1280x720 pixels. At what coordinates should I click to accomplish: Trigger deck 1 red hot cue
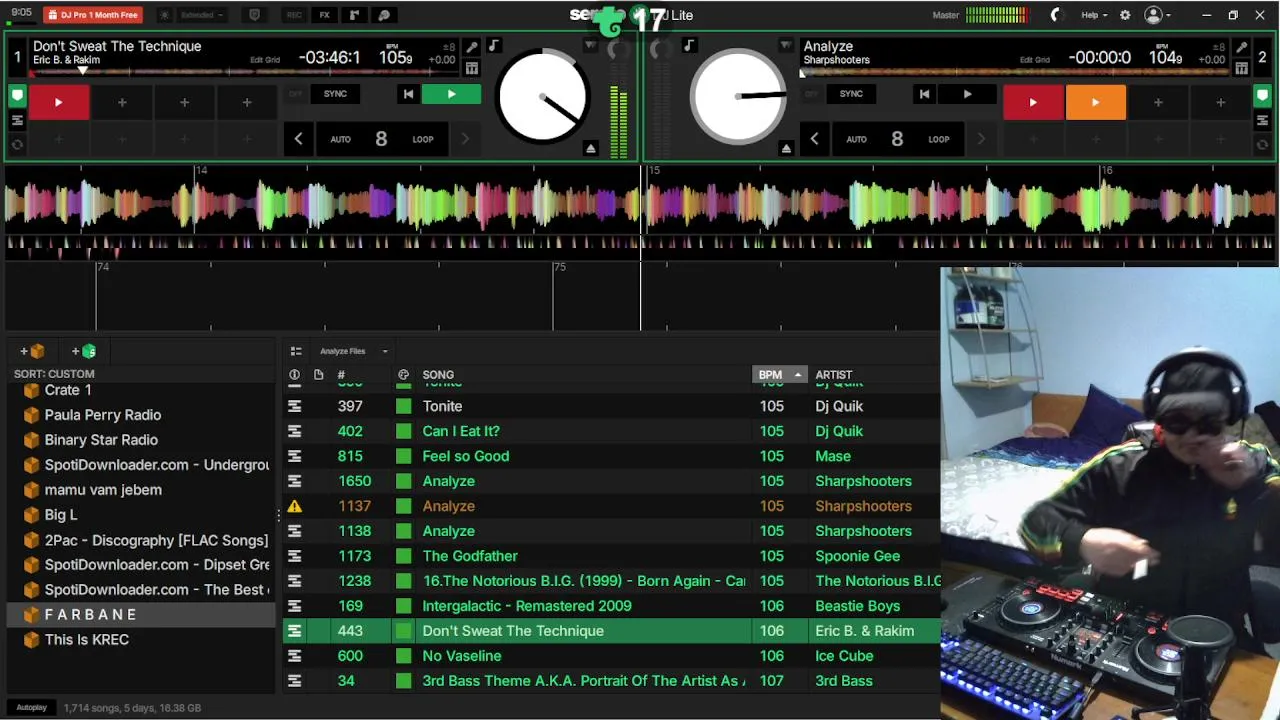pyautogui.click(x=58, y=102)
